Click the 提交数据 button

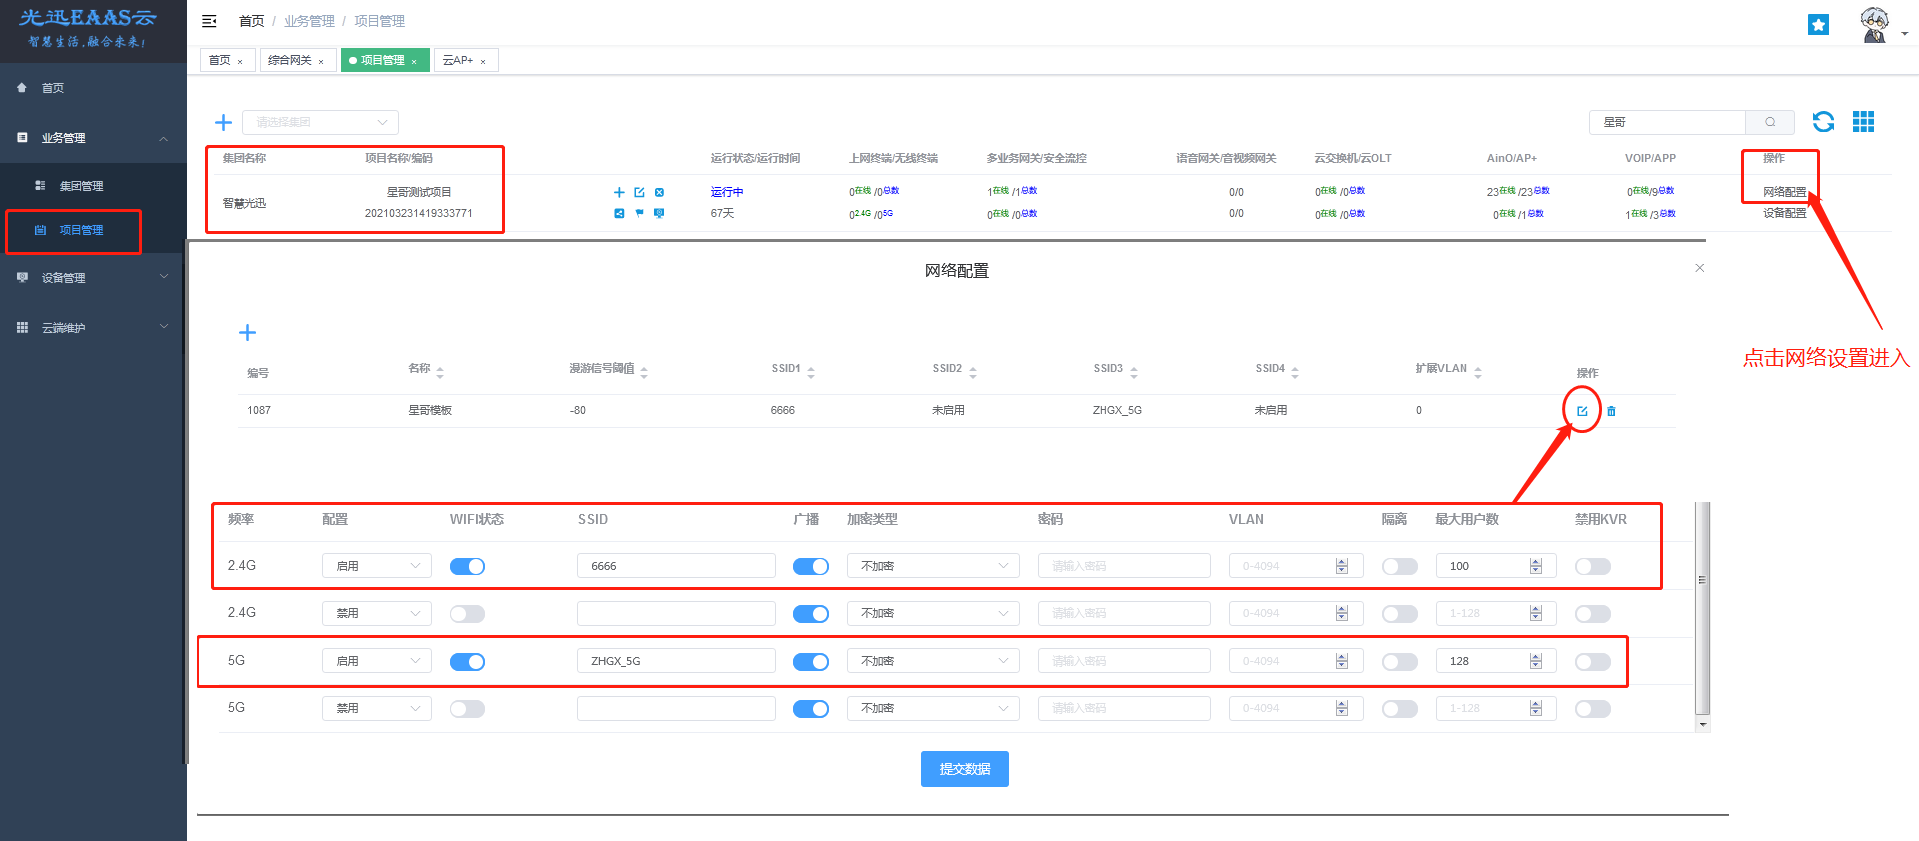click(x=964, y=769)
